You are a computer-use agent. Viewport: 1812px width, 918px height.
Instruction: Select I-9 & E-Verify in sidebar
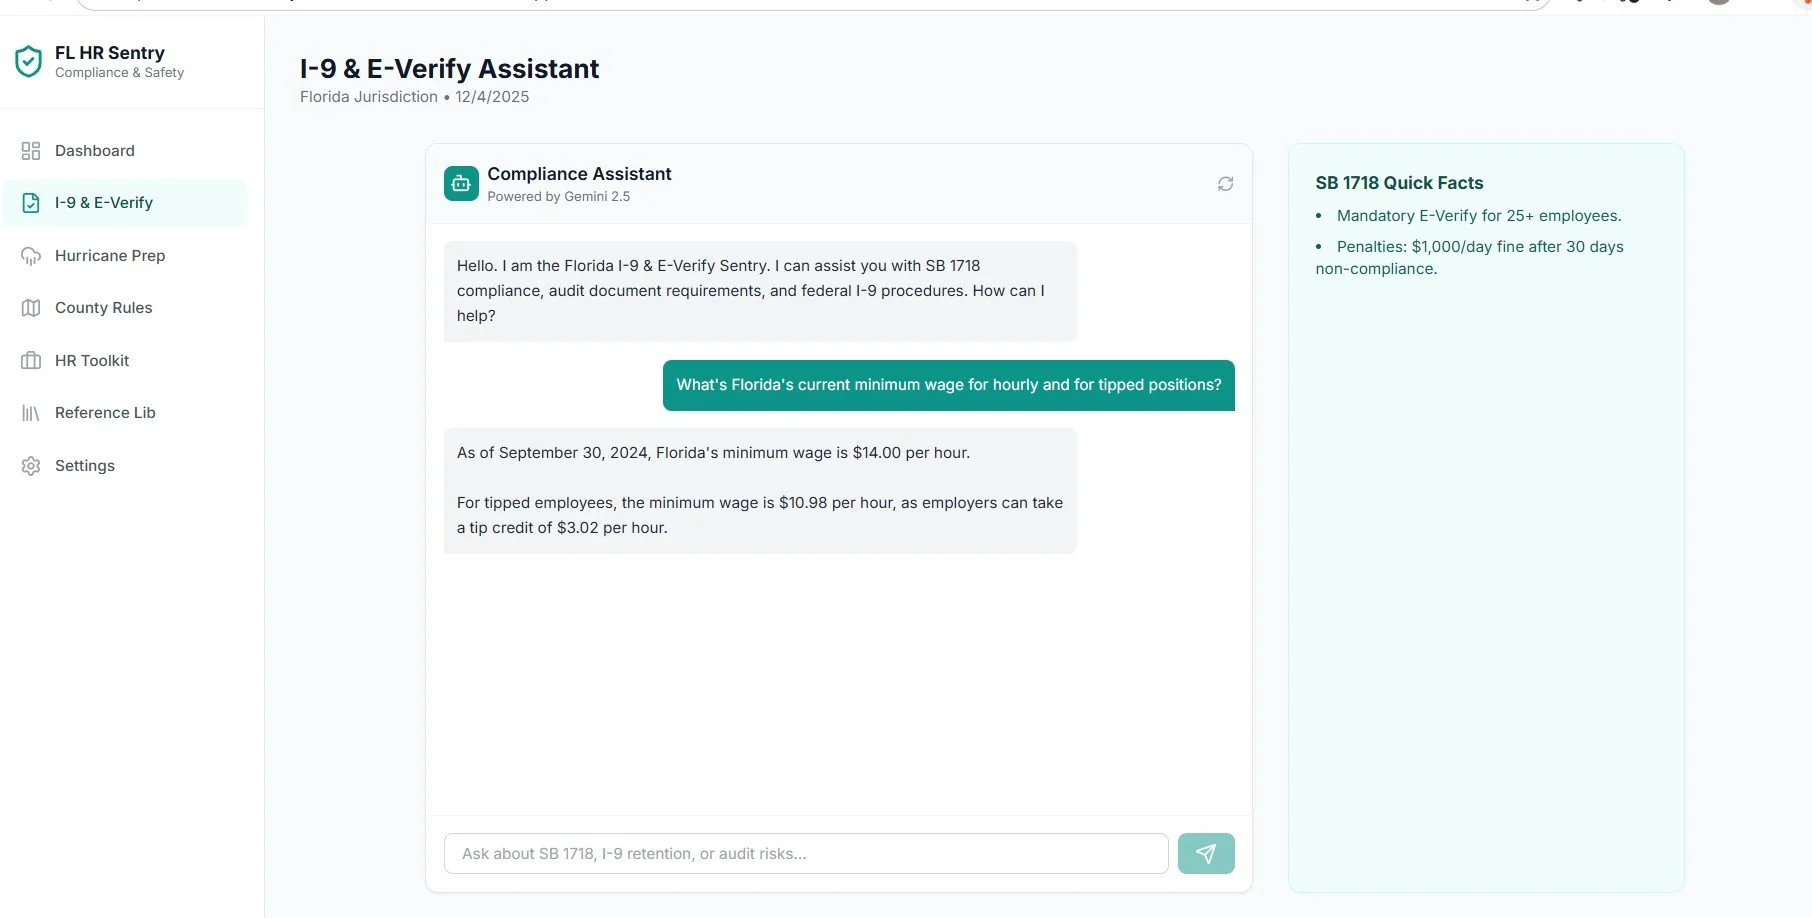125,203
